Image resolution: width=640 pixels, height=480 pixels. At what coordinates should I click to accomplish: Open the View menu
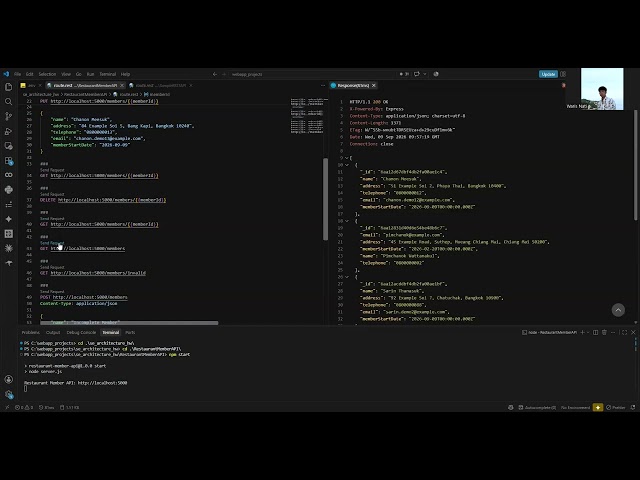(66, 74)
